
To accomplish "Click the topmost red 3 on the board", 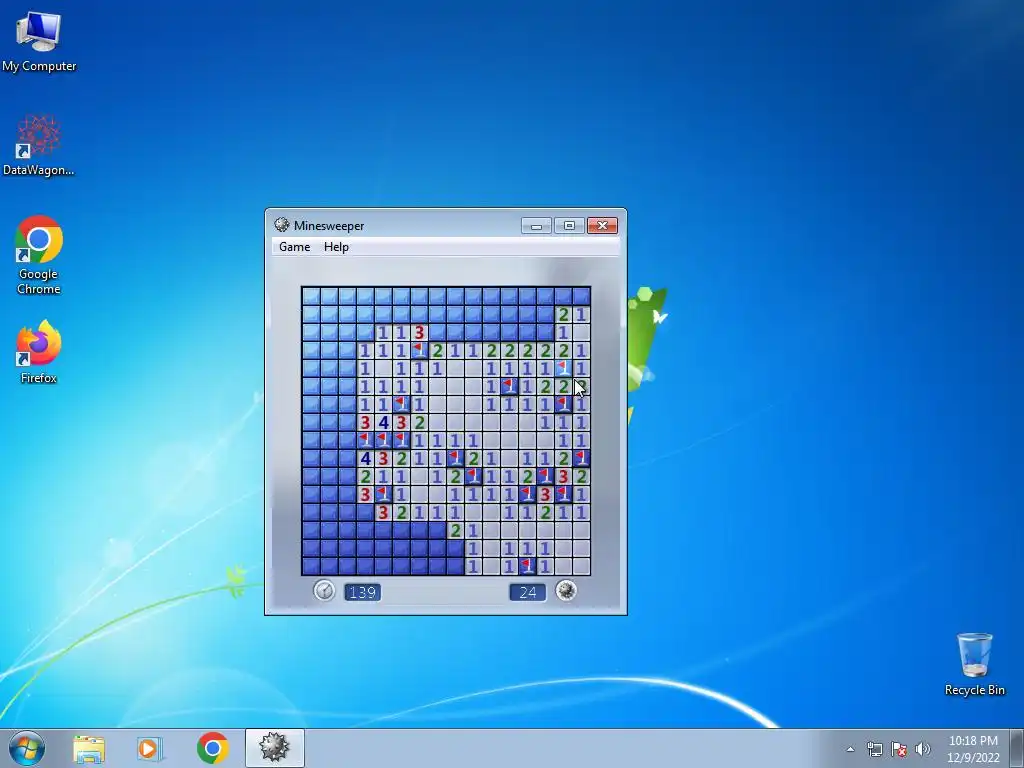I will click(419, 332).
